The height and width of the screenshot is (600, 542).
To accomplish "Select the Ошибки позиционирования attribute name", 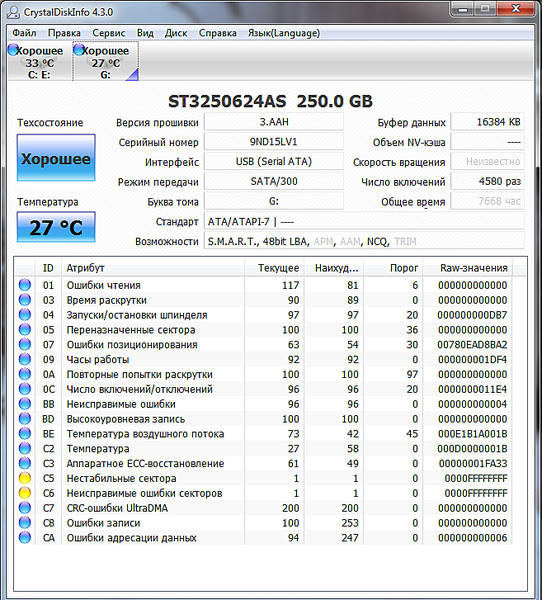I will (132, 345).
